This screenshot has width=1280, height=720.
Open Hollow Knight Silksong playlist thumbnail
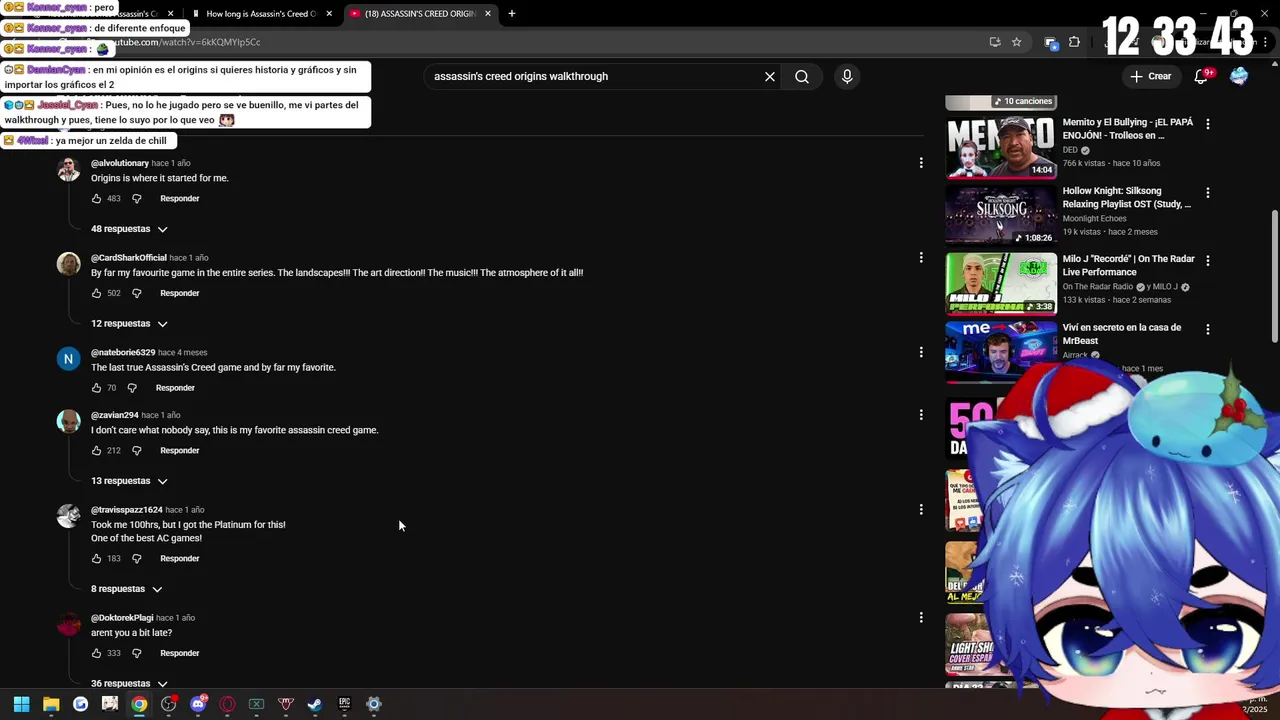[x=1001, y=215]
